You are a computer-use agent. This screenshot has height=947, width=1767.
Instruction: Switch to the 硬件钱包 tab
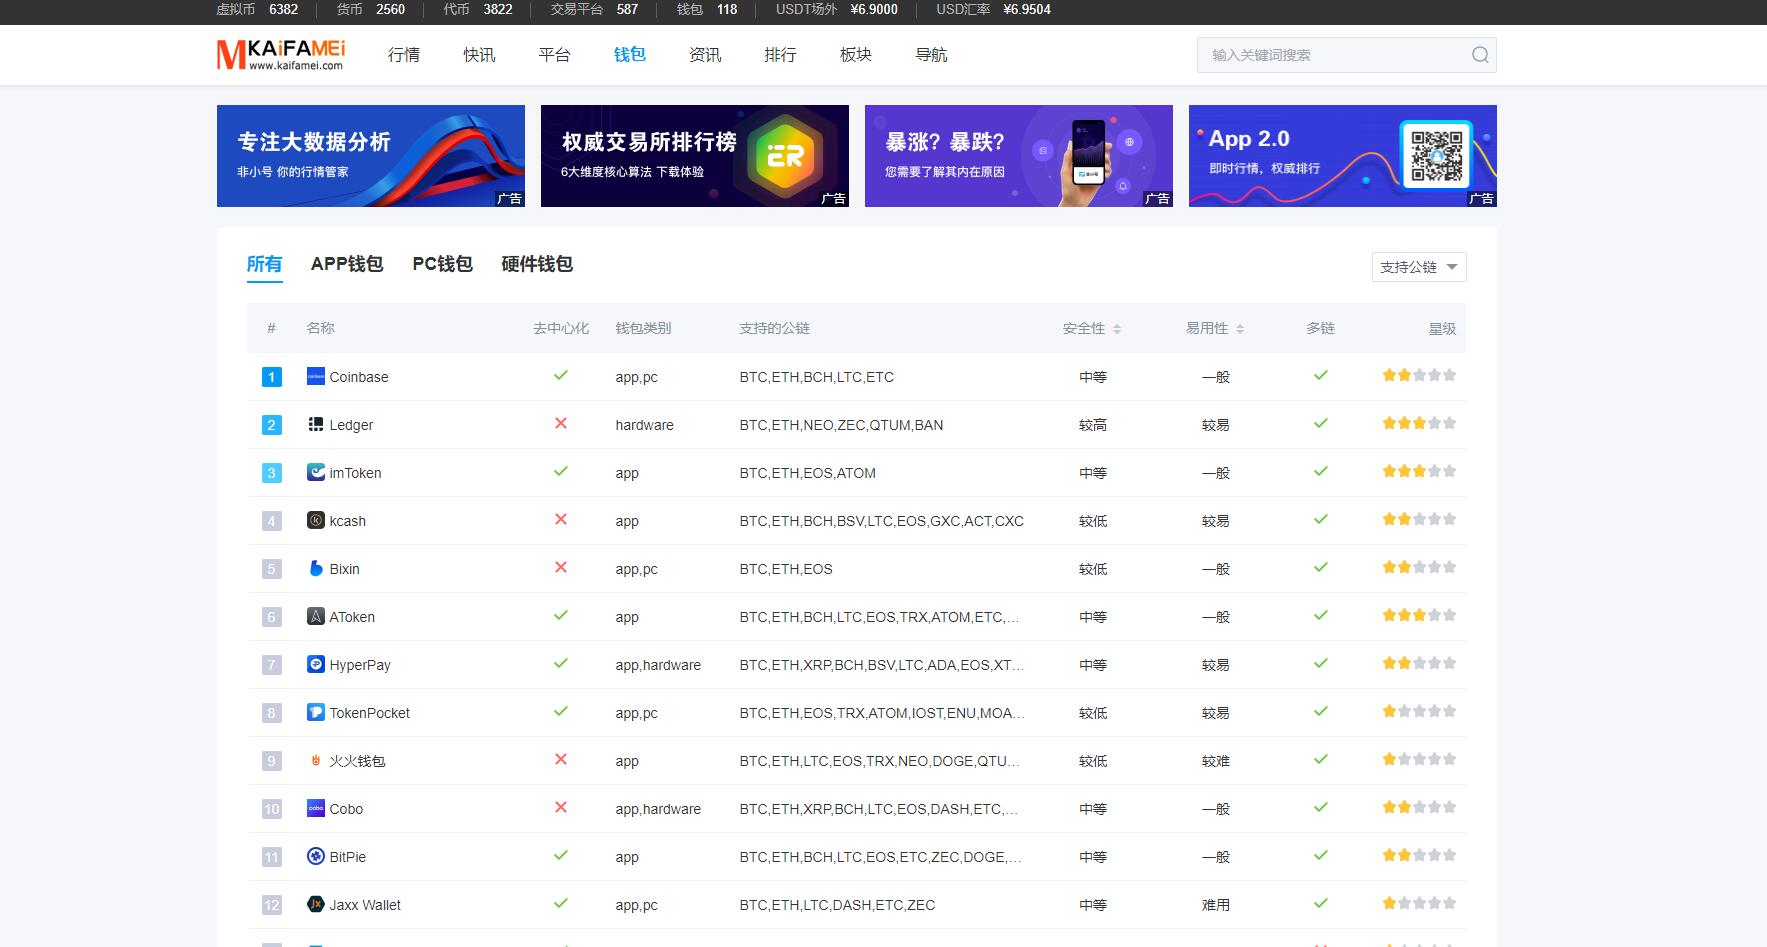pyautogui.click(x=536, y=264)
